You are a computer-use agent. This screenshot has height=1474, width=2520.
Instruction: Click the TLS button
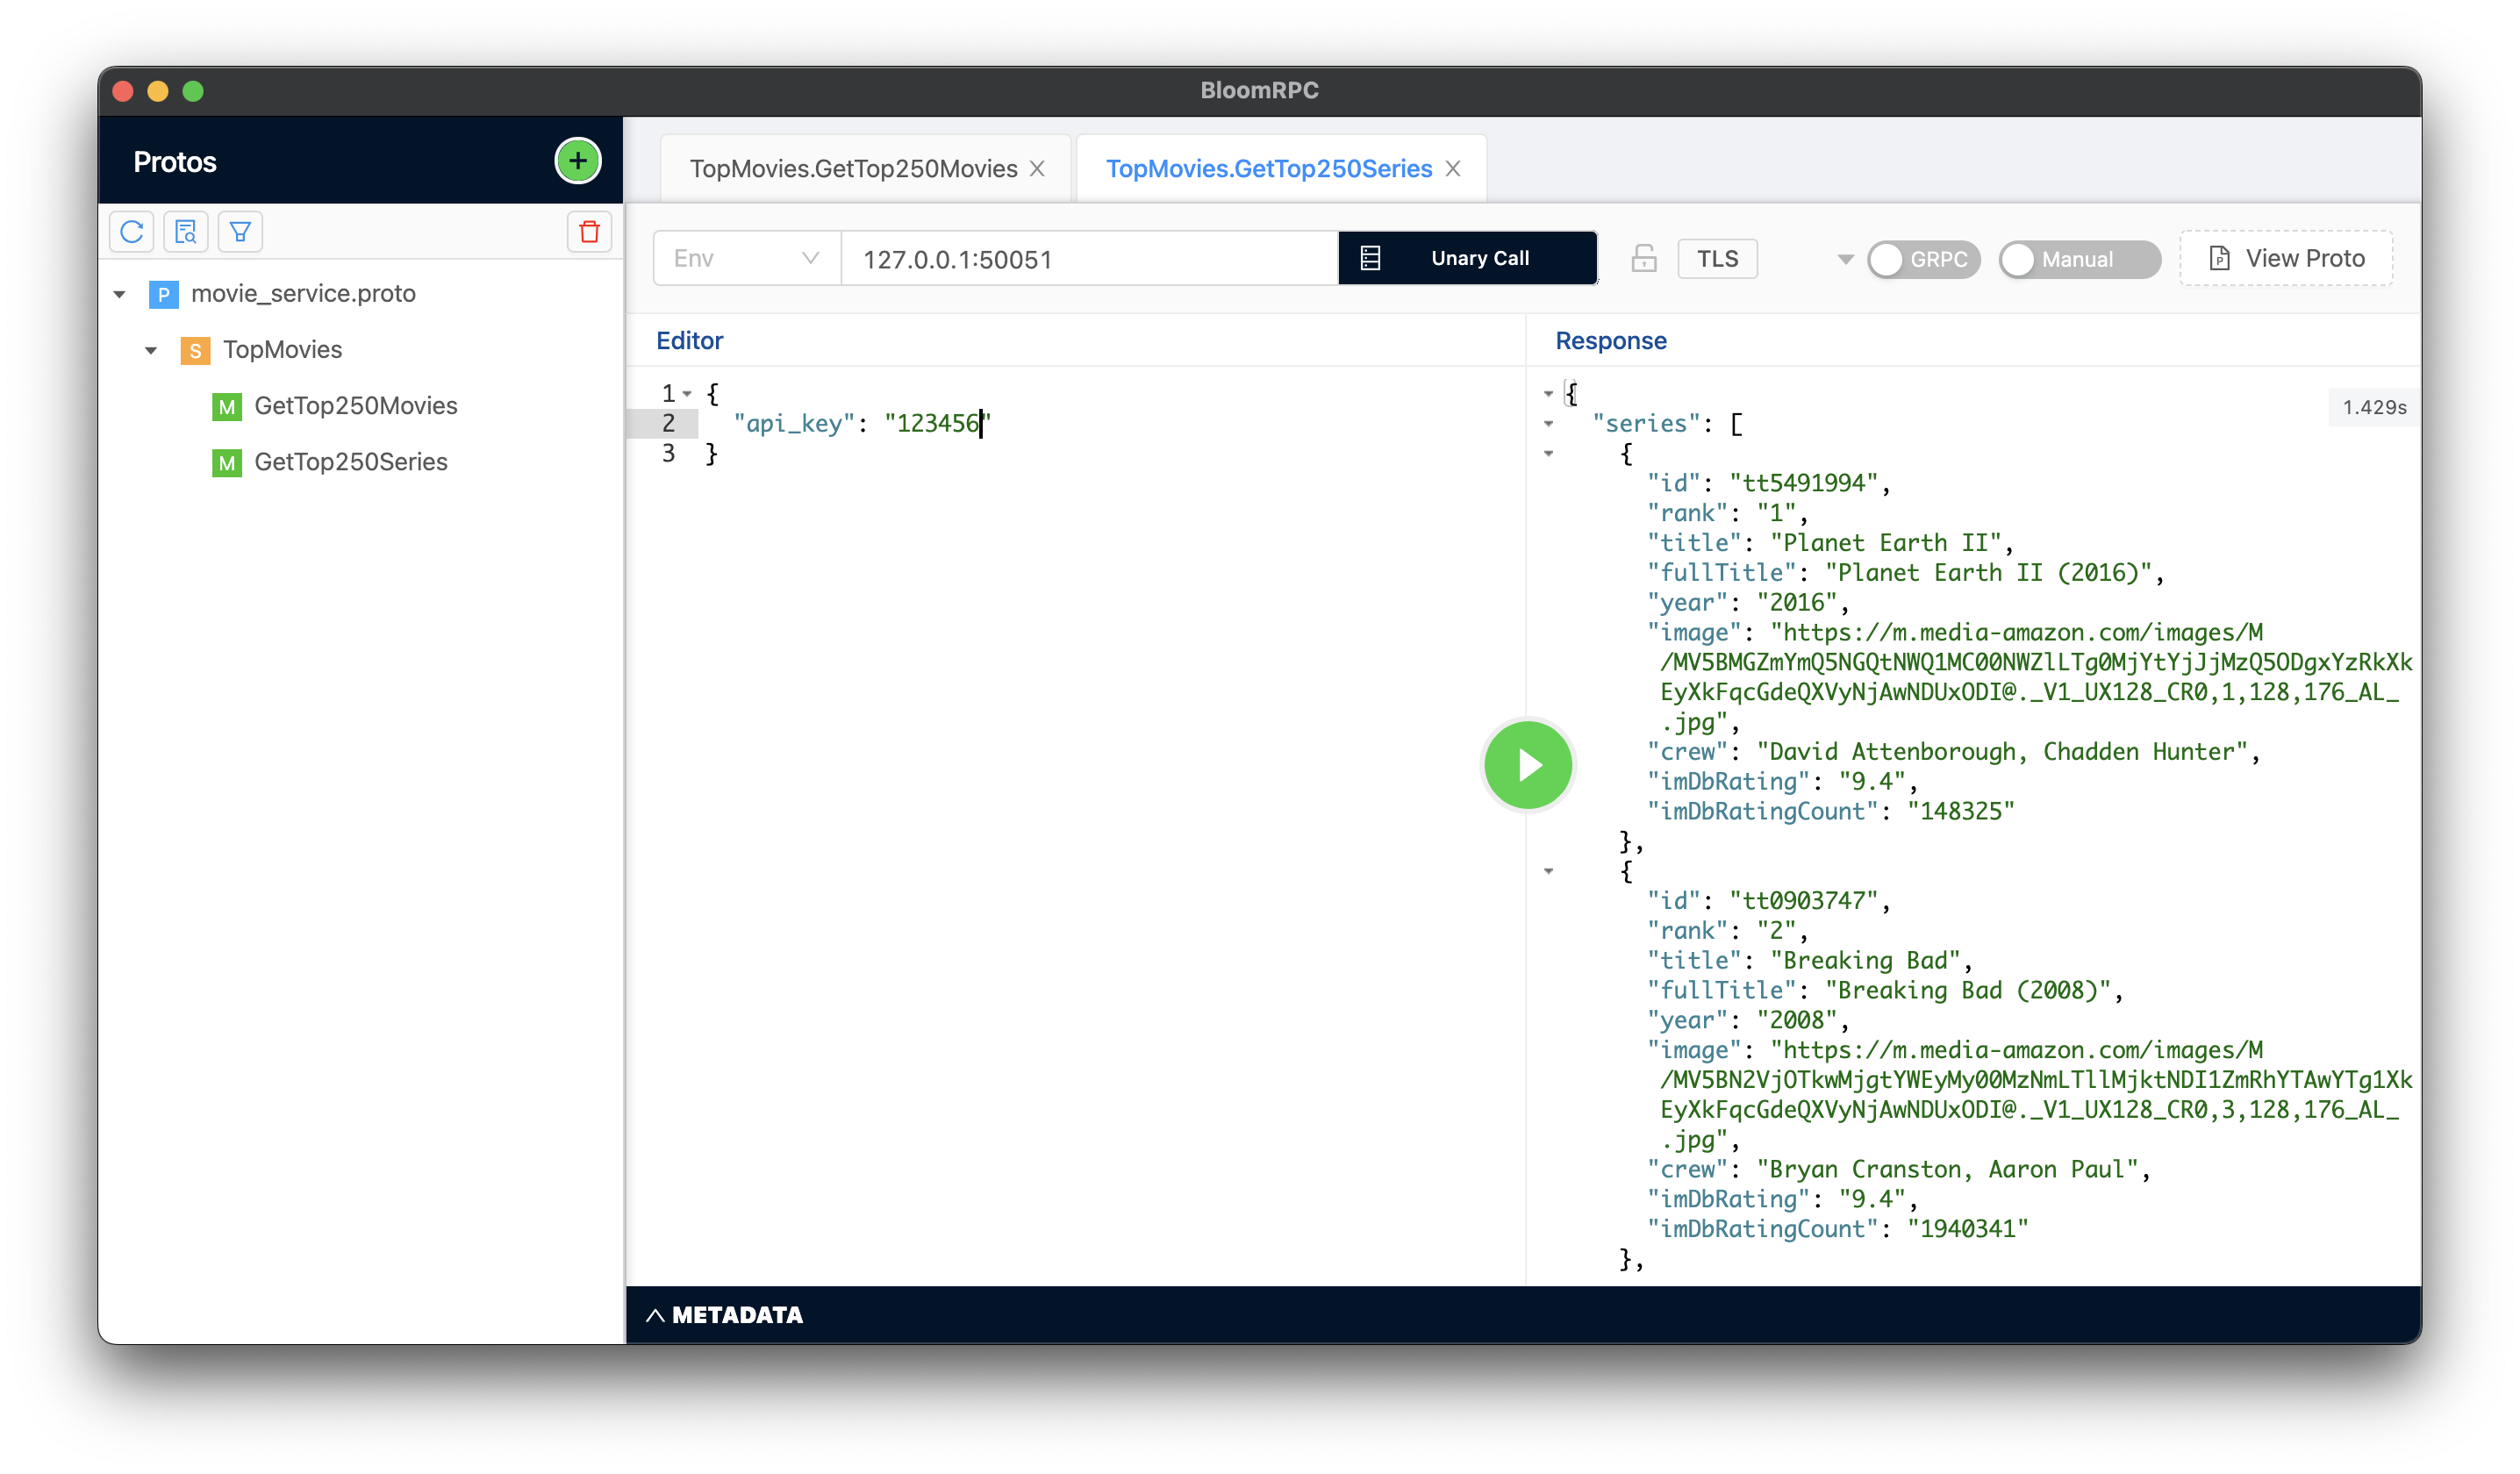[1716, 259]
